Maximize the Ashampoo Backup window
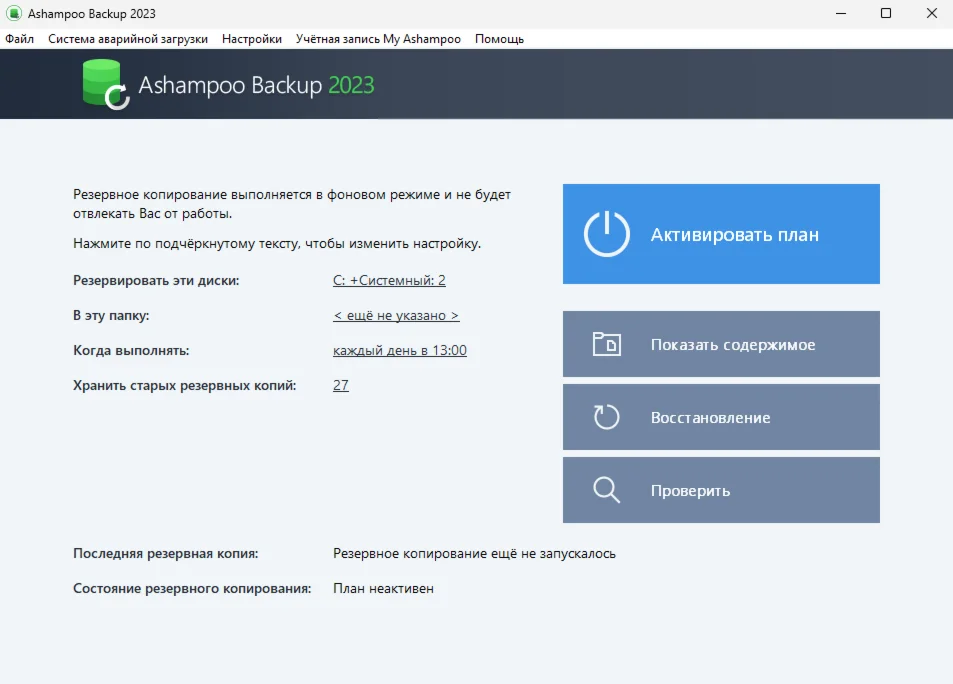Viewport: 953px width, 684px height. click(x=885, y=14)
